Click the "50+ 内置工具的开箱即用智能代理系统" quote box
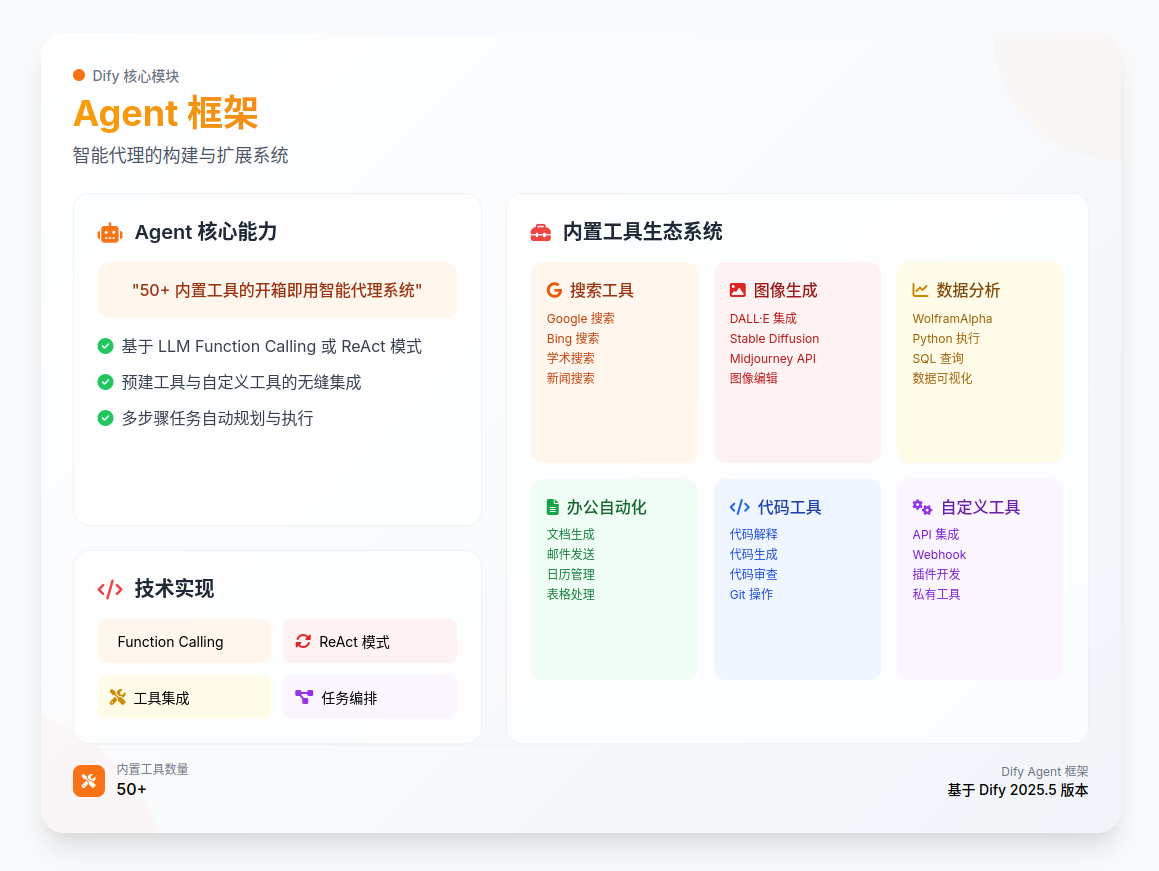Screen dimensions: 1159x871 point(277,290)
